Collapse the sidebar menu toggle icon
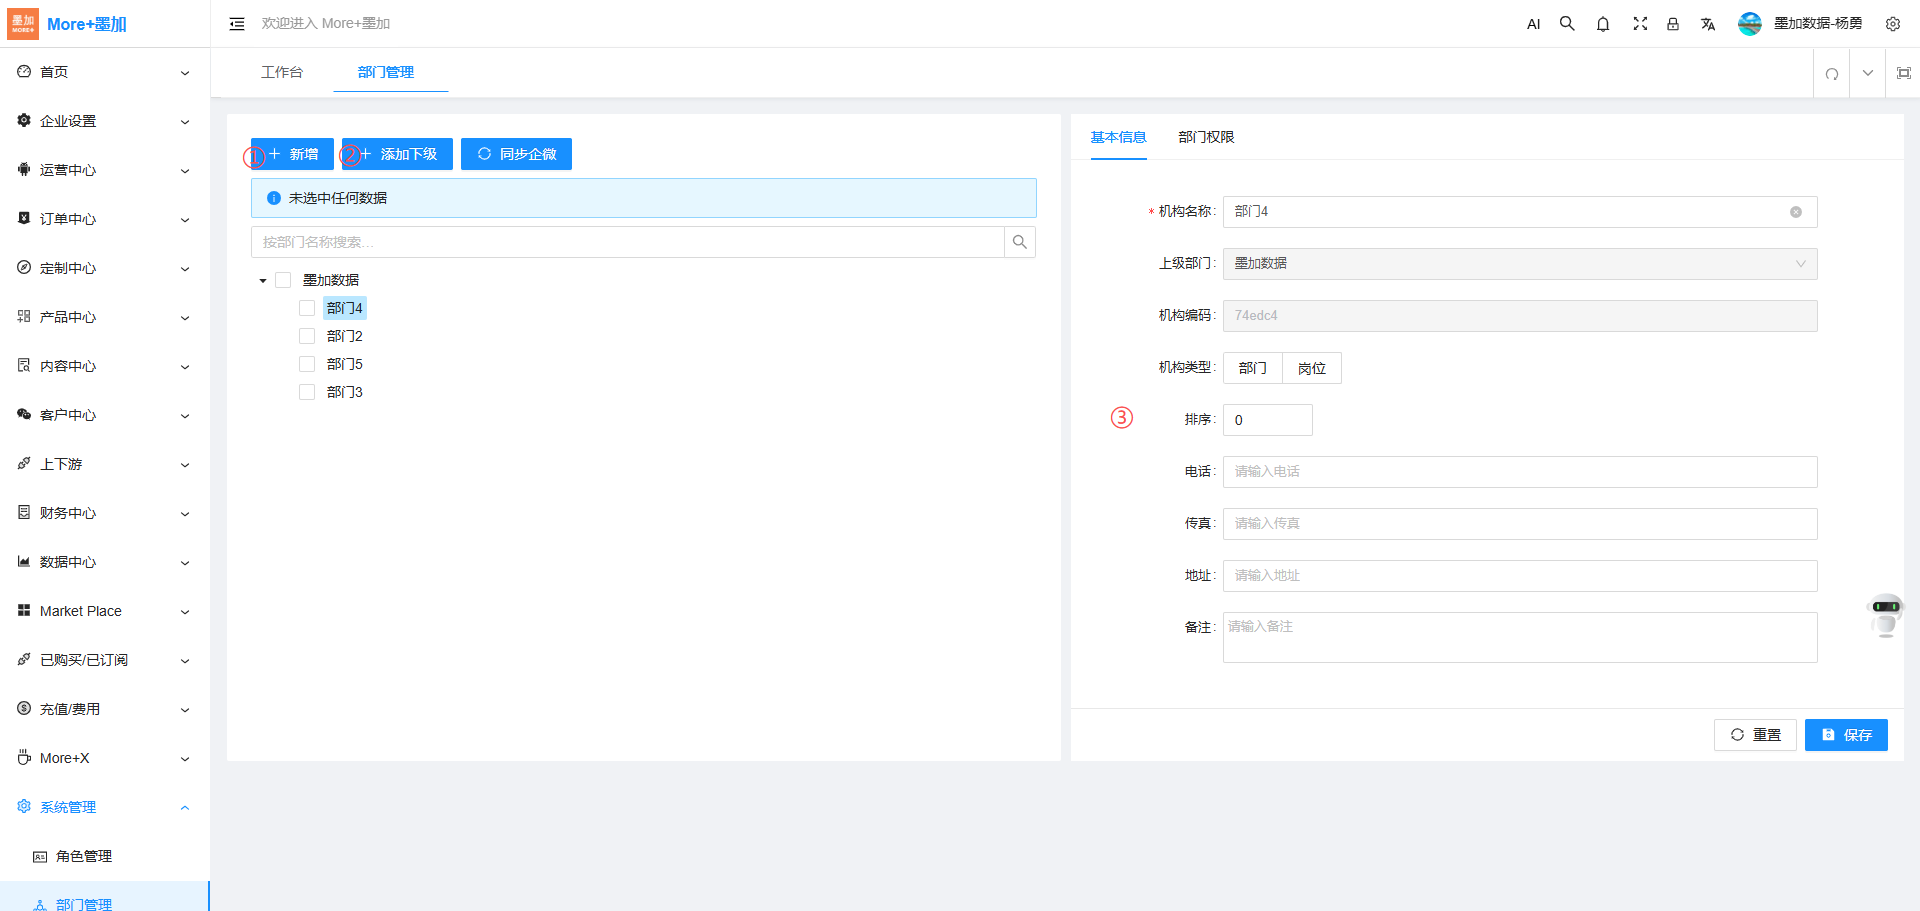 (x=237, y=24)
